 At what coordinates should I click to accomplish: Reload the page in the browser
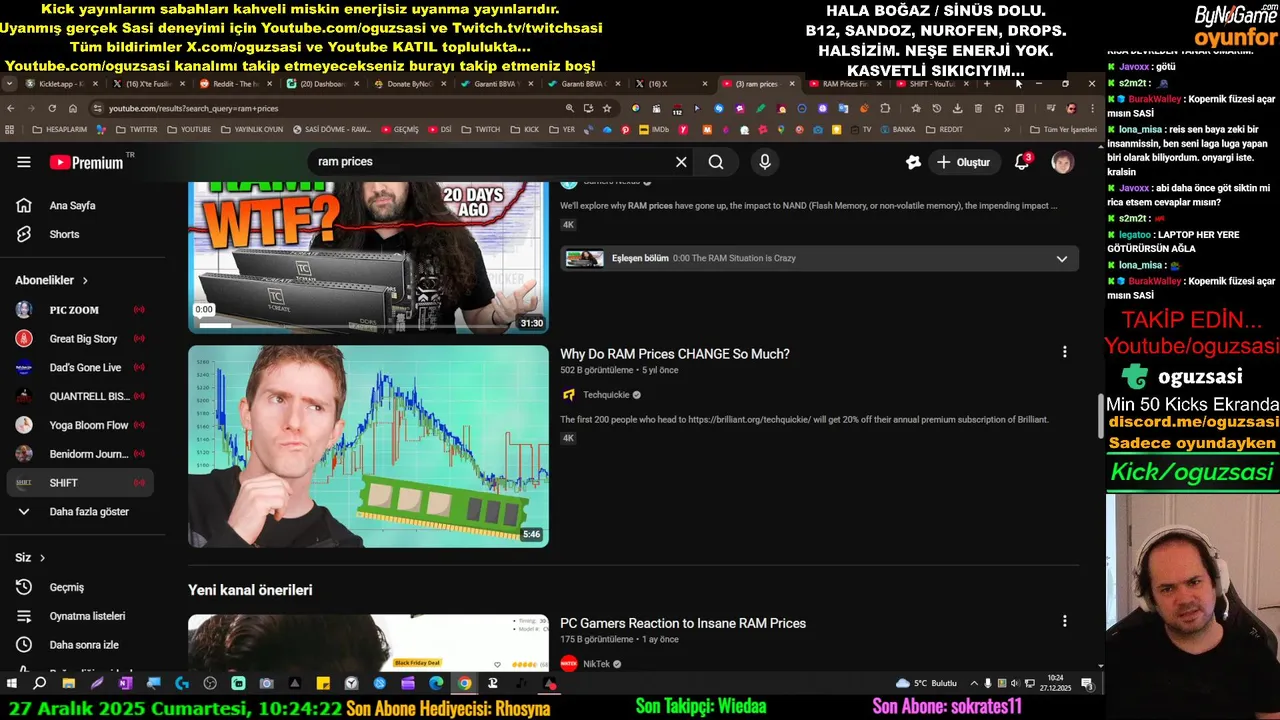(x=52, y=108)
